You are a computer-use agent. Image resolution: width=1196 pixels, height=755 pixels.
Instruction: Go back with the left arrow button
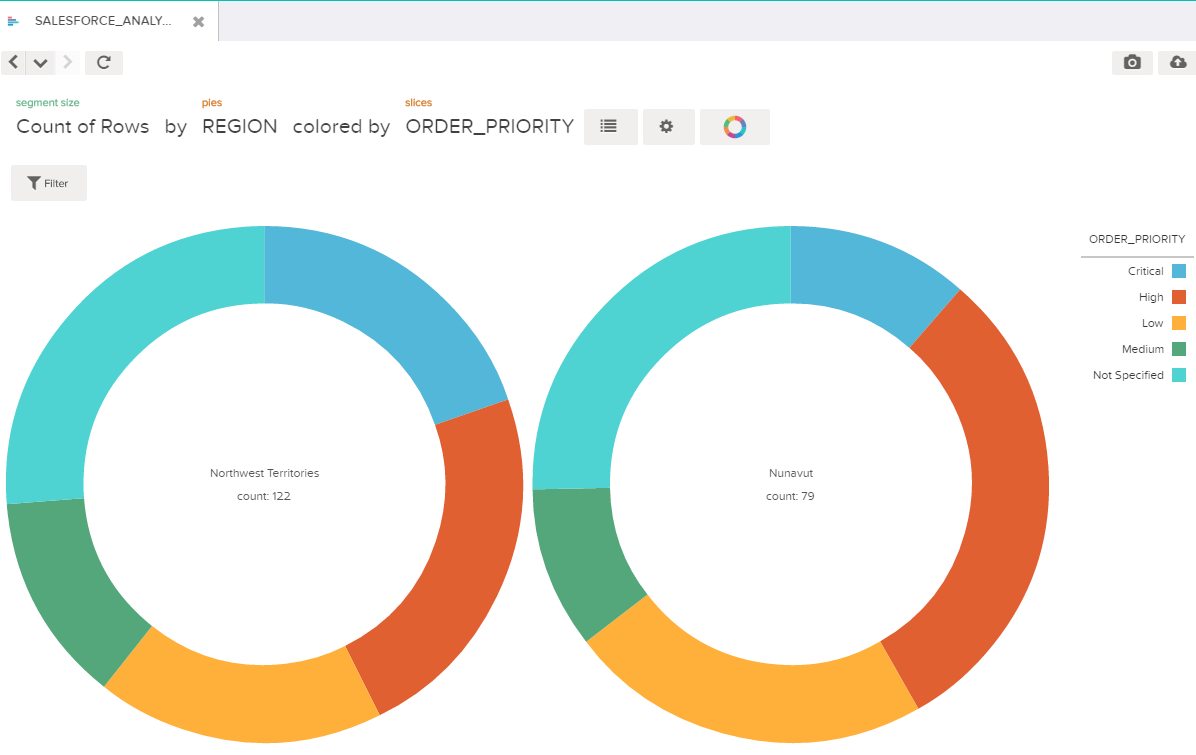[x=14, y=63]
